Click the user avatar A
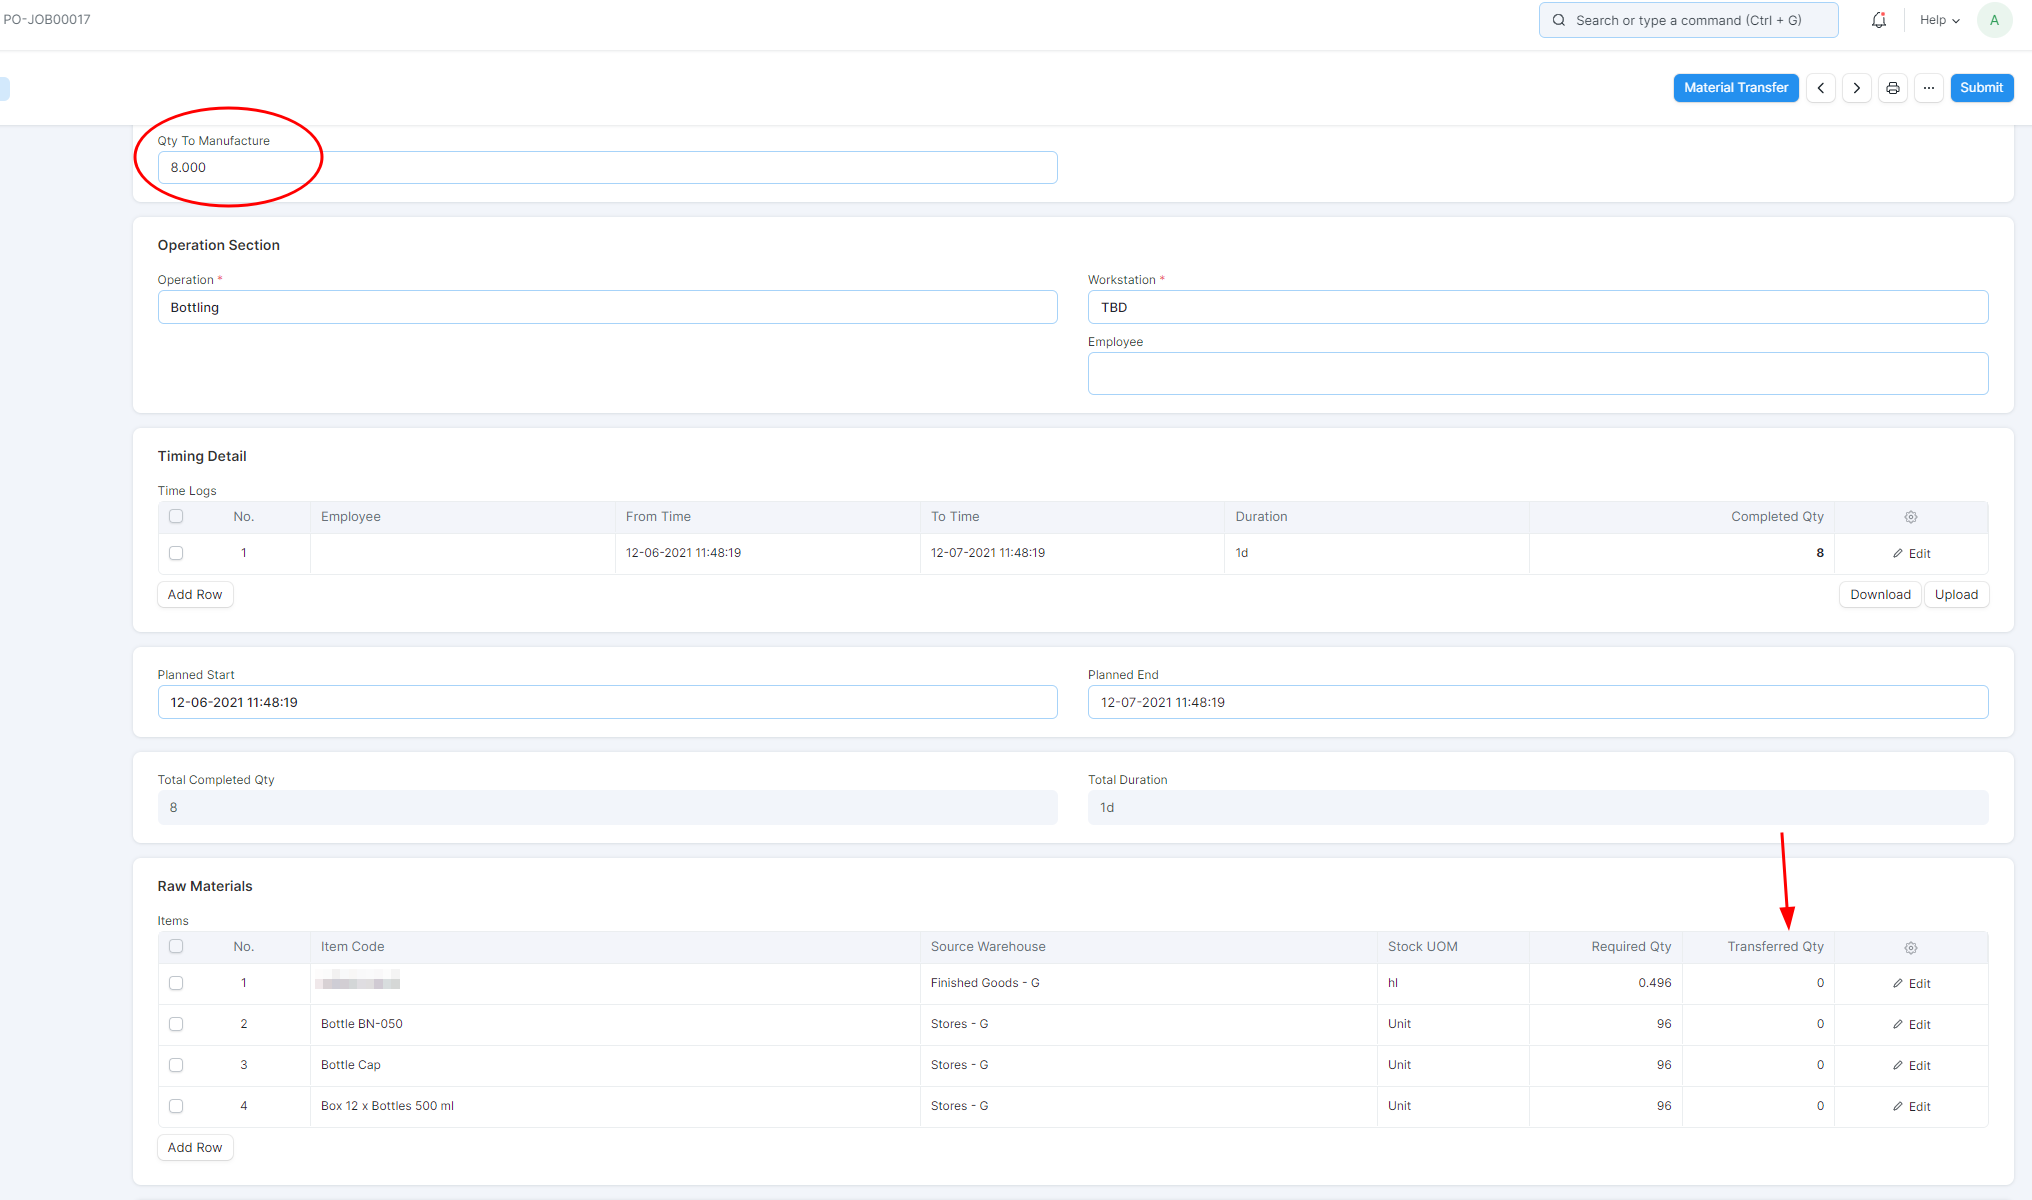 (1994, 20)
